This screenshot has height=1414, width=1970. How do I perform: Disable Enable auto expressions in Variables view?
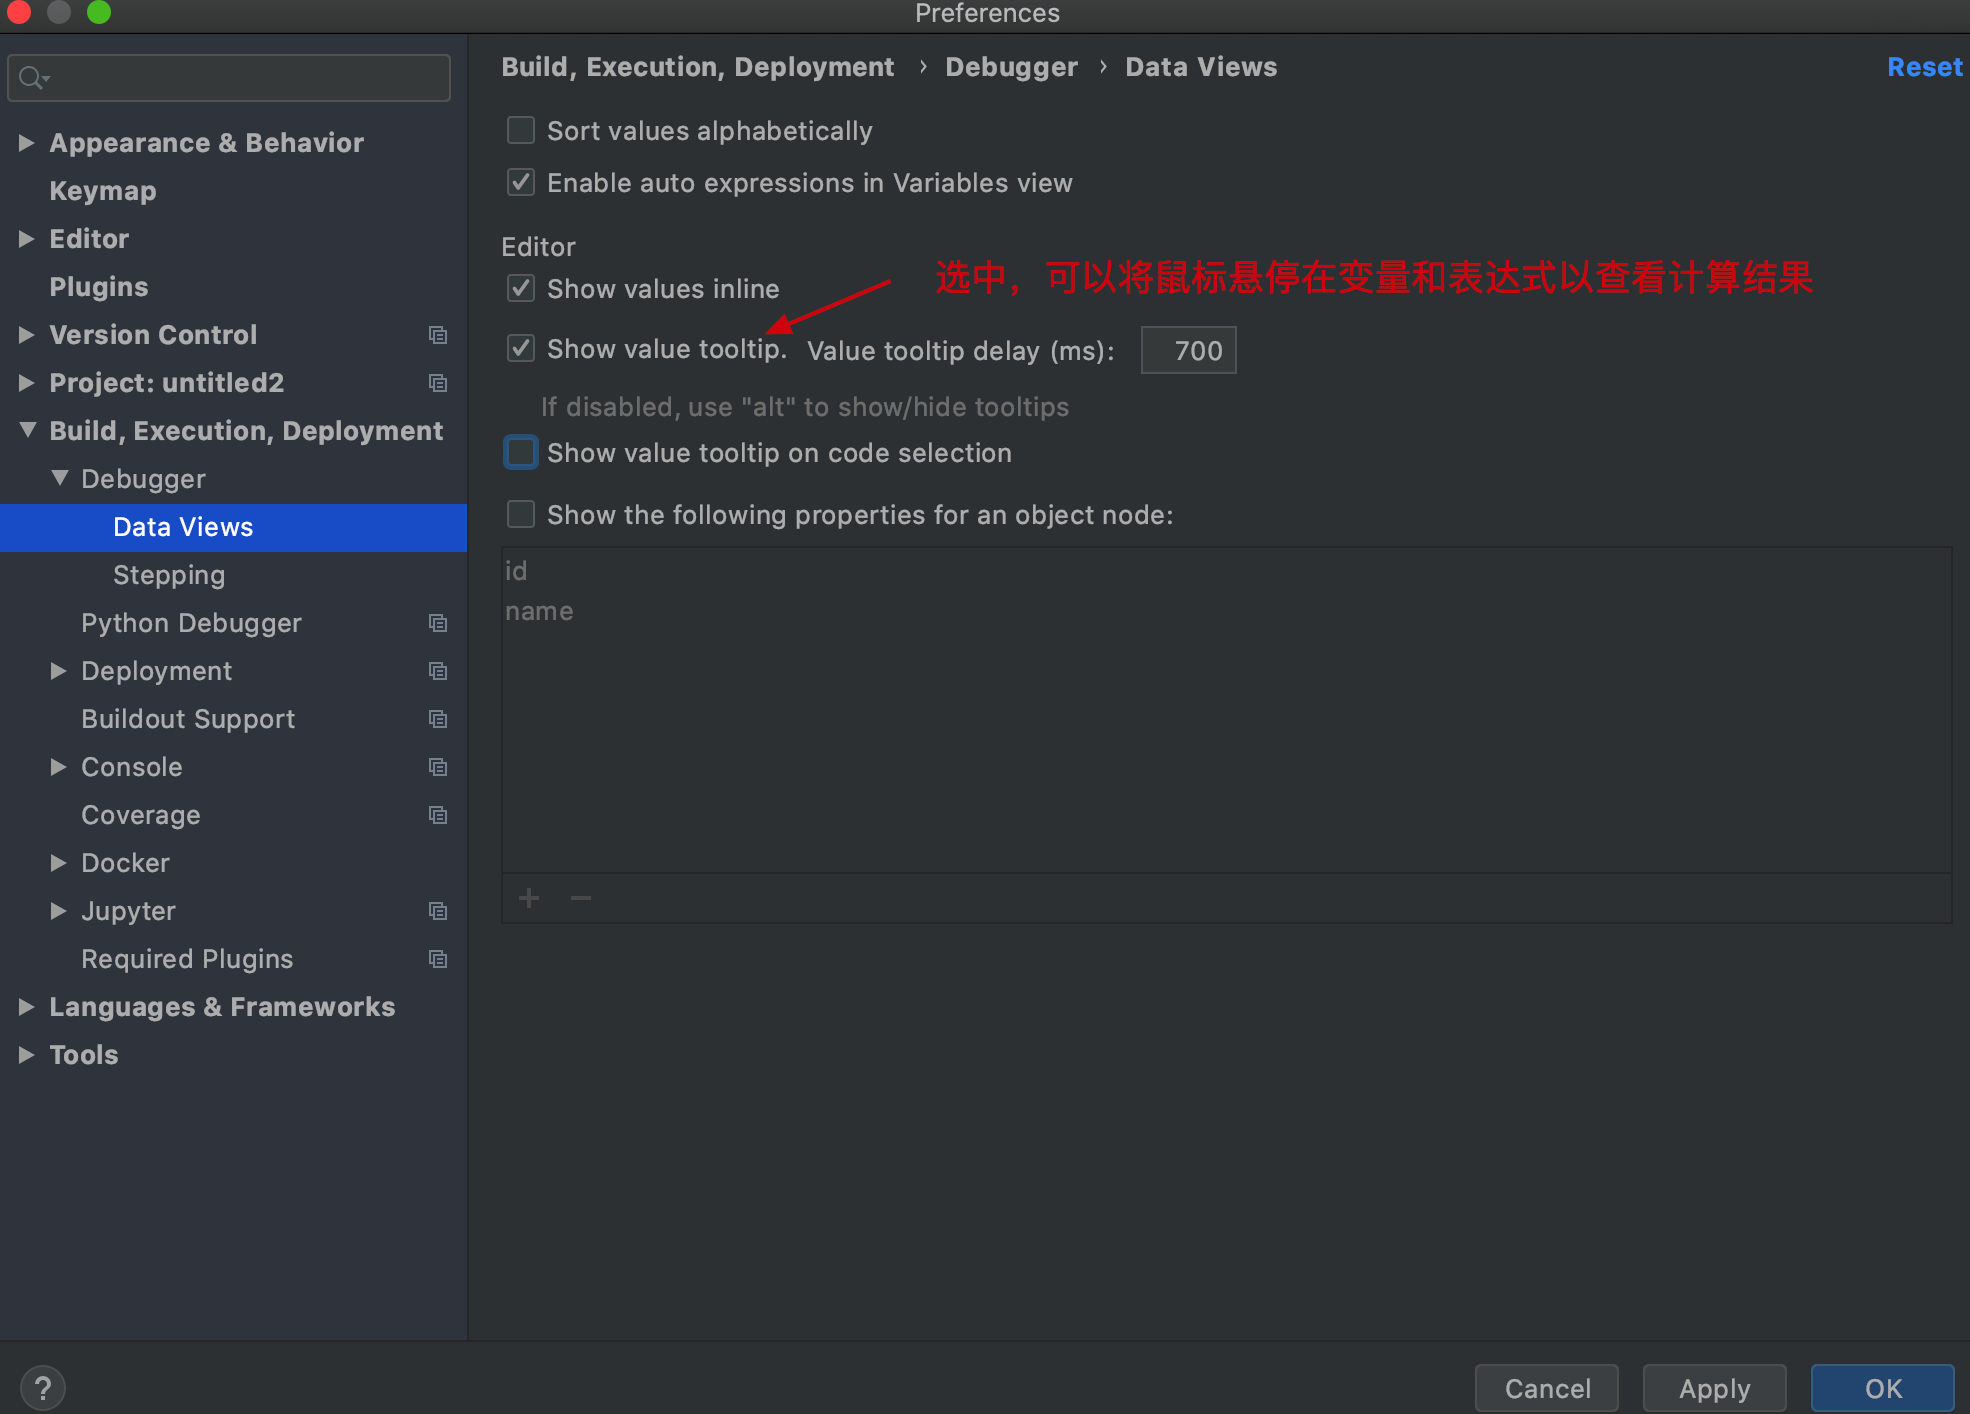521,183
